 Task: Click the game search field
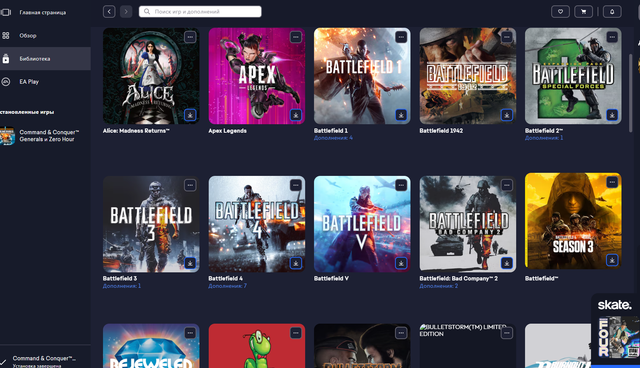[200, 12]
